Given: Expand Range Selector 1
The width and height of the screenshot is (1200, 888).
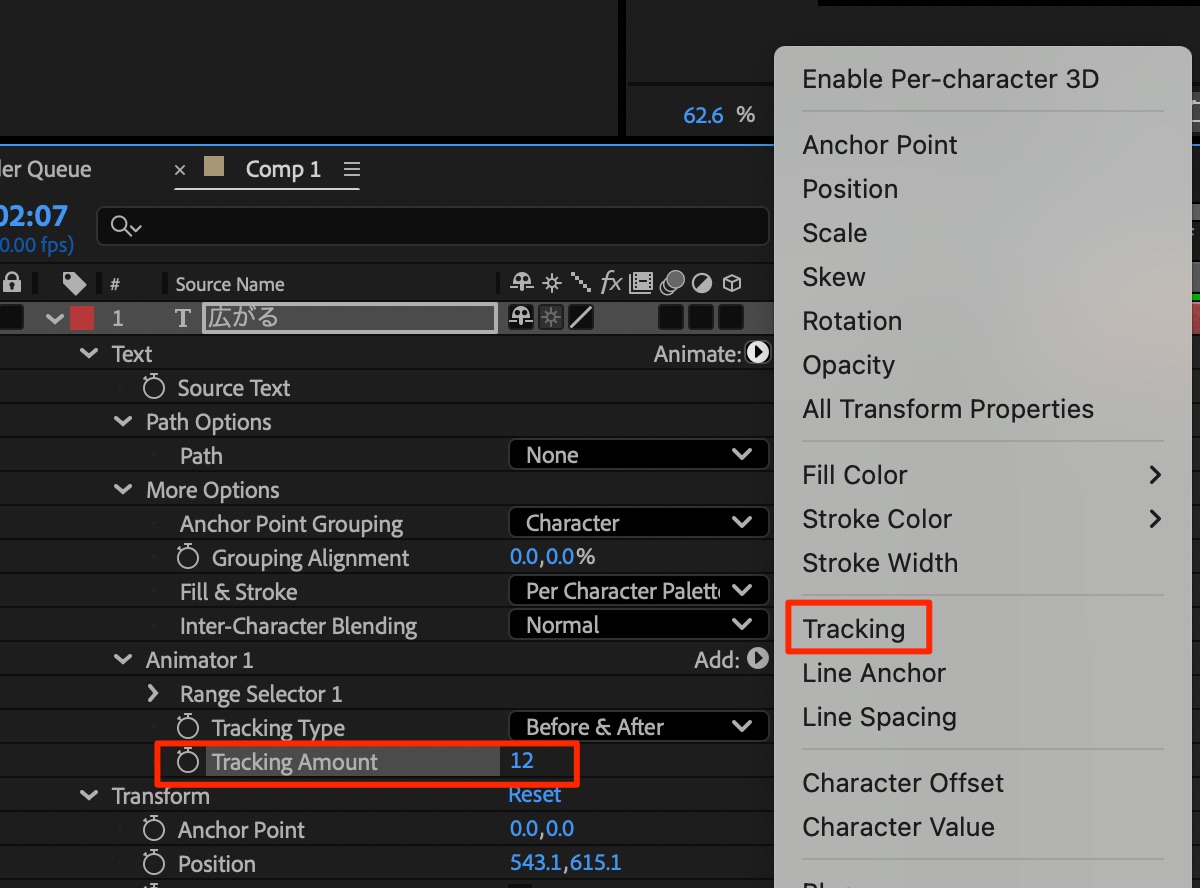Looking at the screenshot, I should tap(153, 694).
